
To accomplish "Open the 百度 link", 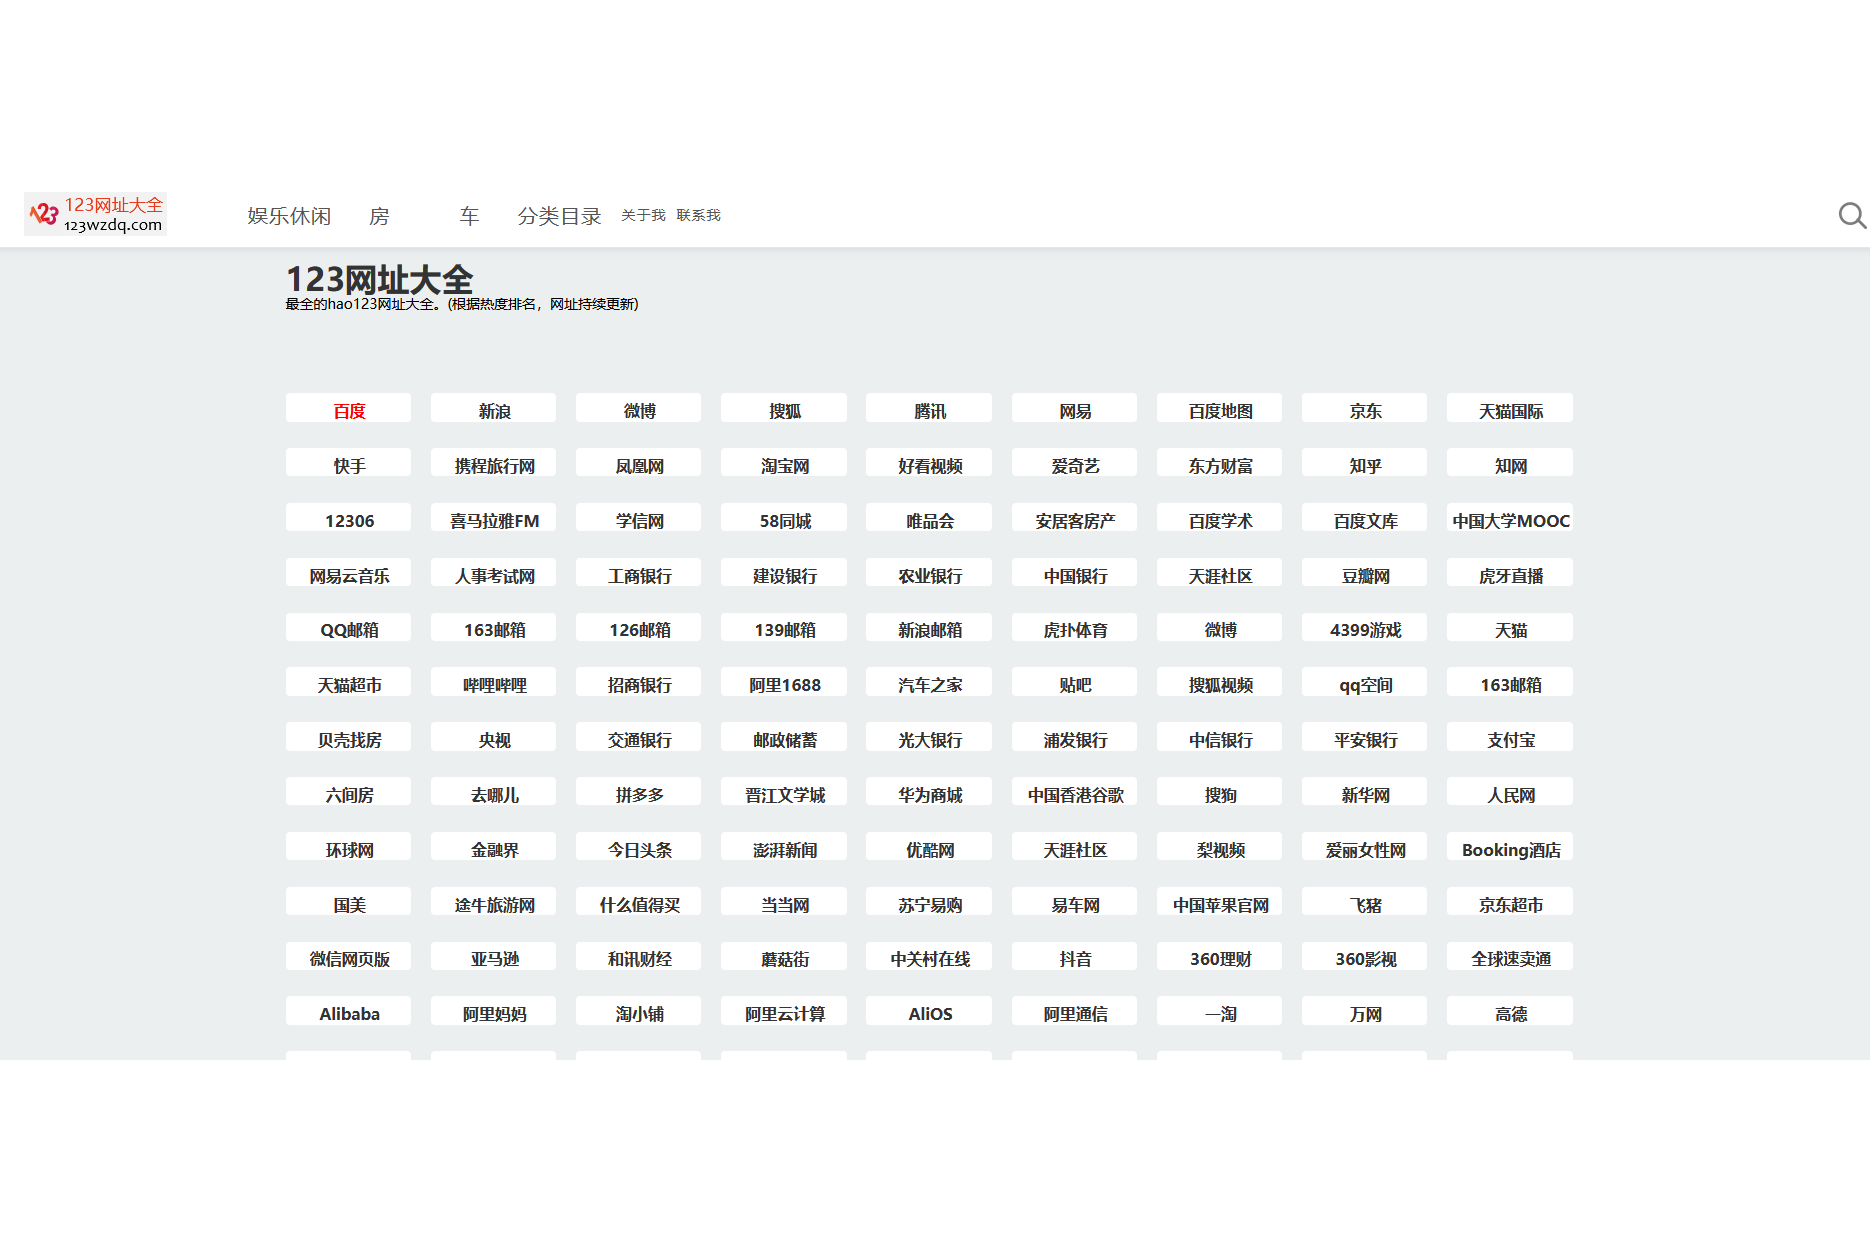I will click(x=349, y=410).
